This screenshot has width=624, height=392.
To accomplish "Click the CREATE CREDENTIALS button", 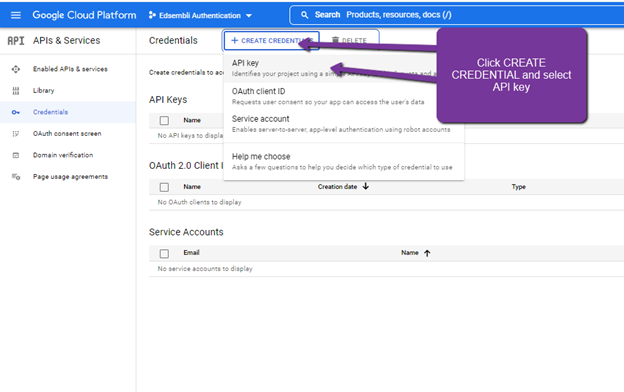I will pyautogui.click(x=272, y=41).
